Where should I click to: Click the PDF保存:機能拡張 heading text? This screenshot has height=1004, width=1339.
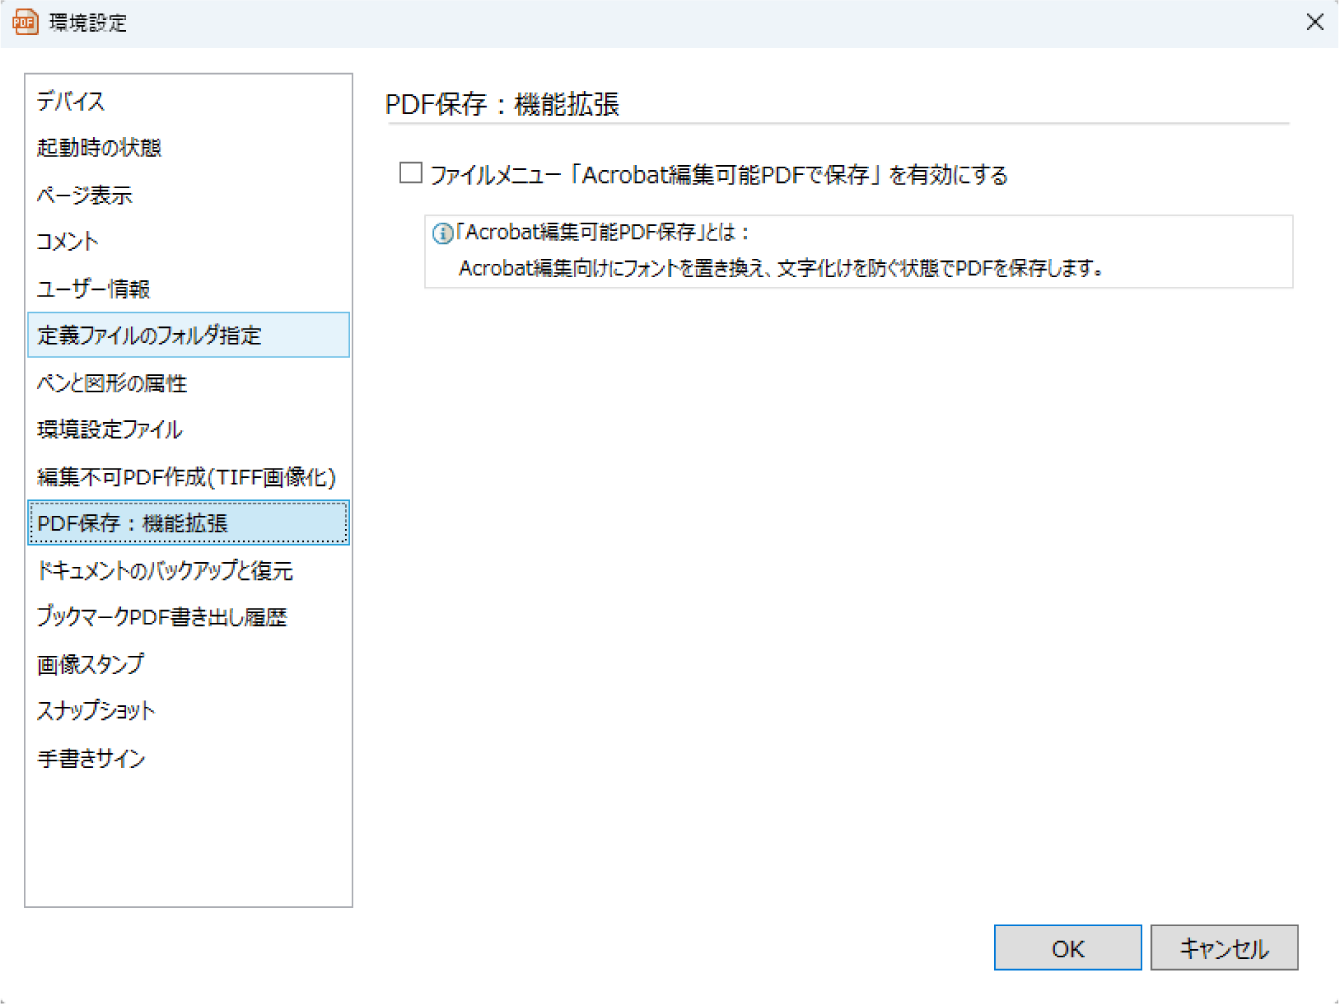point(502,104)
